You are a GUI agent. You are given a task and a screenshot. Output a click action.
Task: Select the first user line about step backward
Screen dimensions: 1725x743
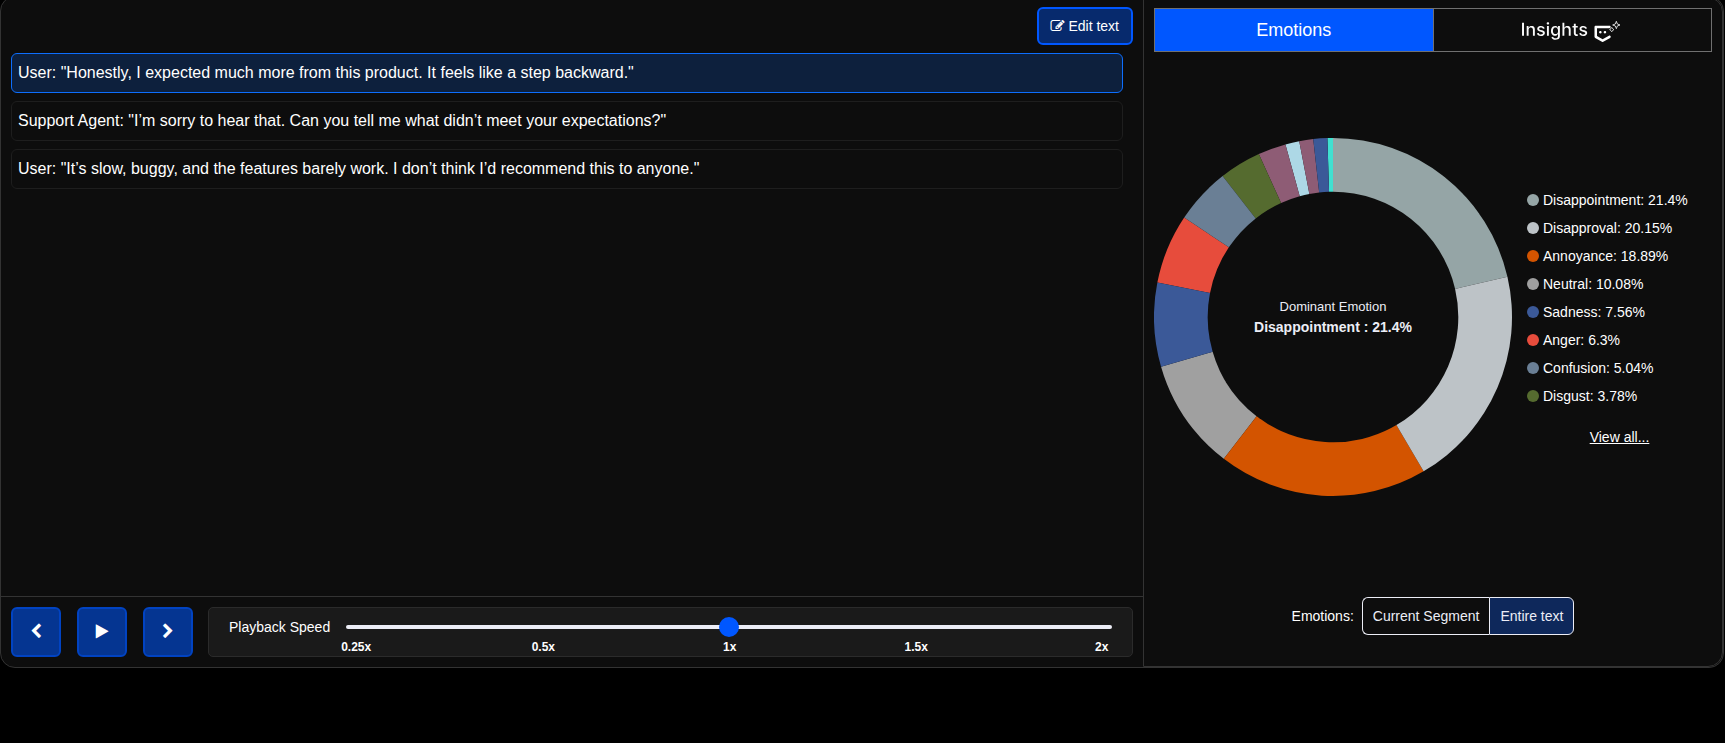click(x=567, y=73)
